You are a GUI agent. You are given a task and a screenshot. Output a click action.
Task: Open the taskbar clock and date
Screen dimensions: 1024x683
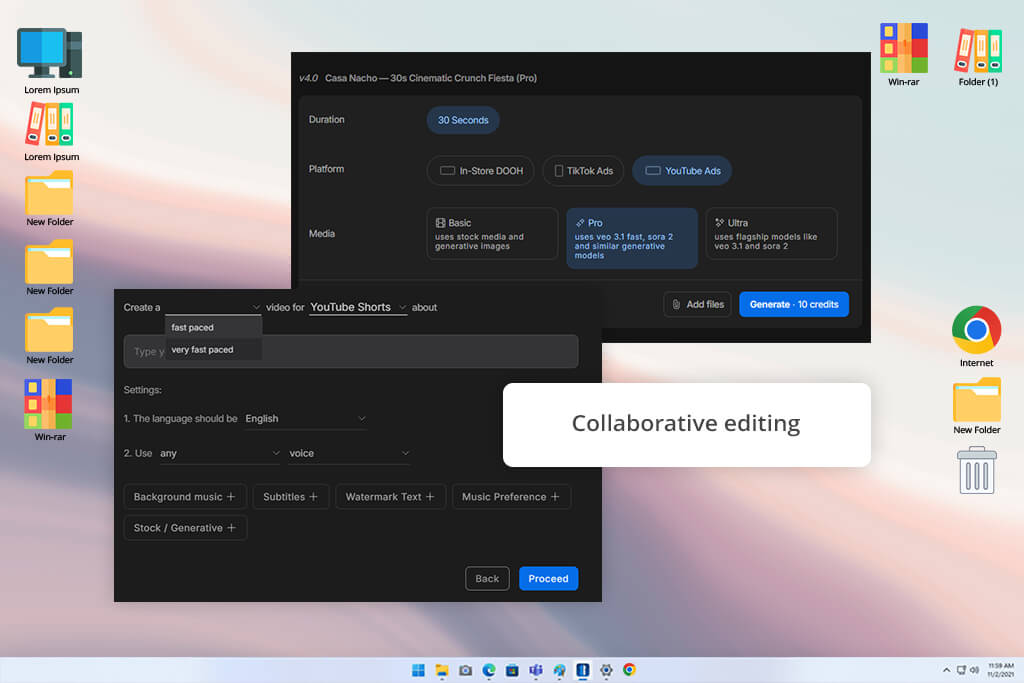[1000, 670]
